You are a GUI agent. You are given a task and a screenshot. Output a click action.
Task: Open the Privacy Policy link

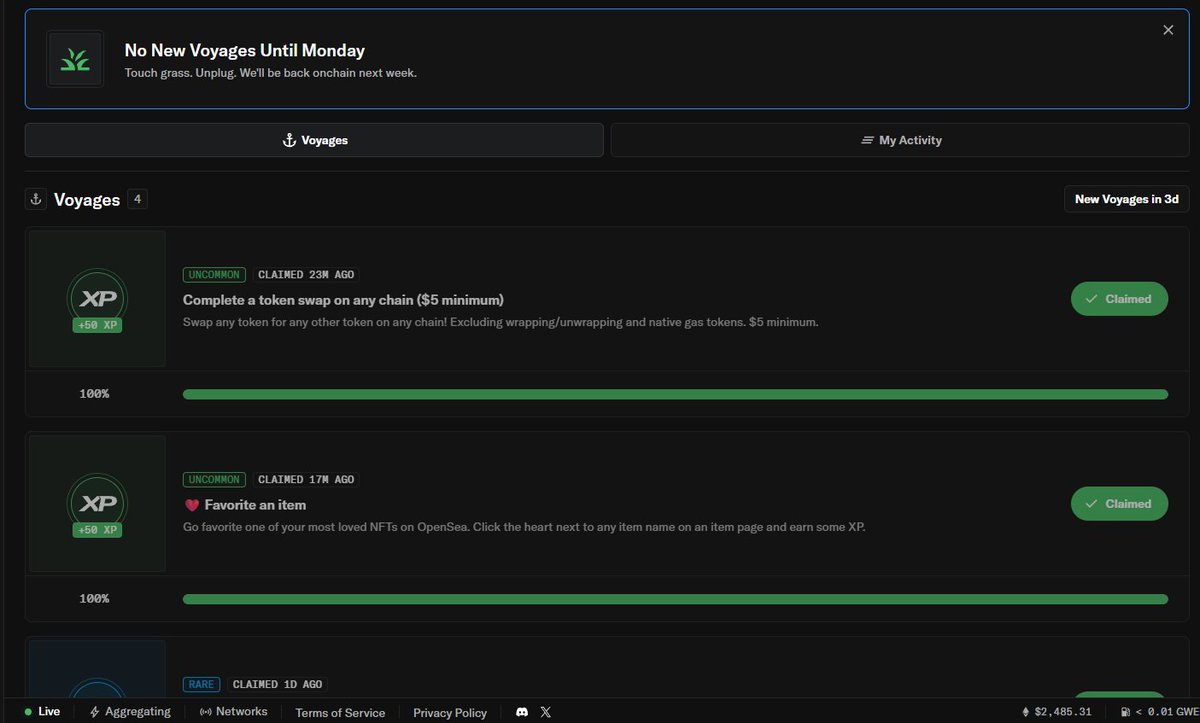click(450, 713)
